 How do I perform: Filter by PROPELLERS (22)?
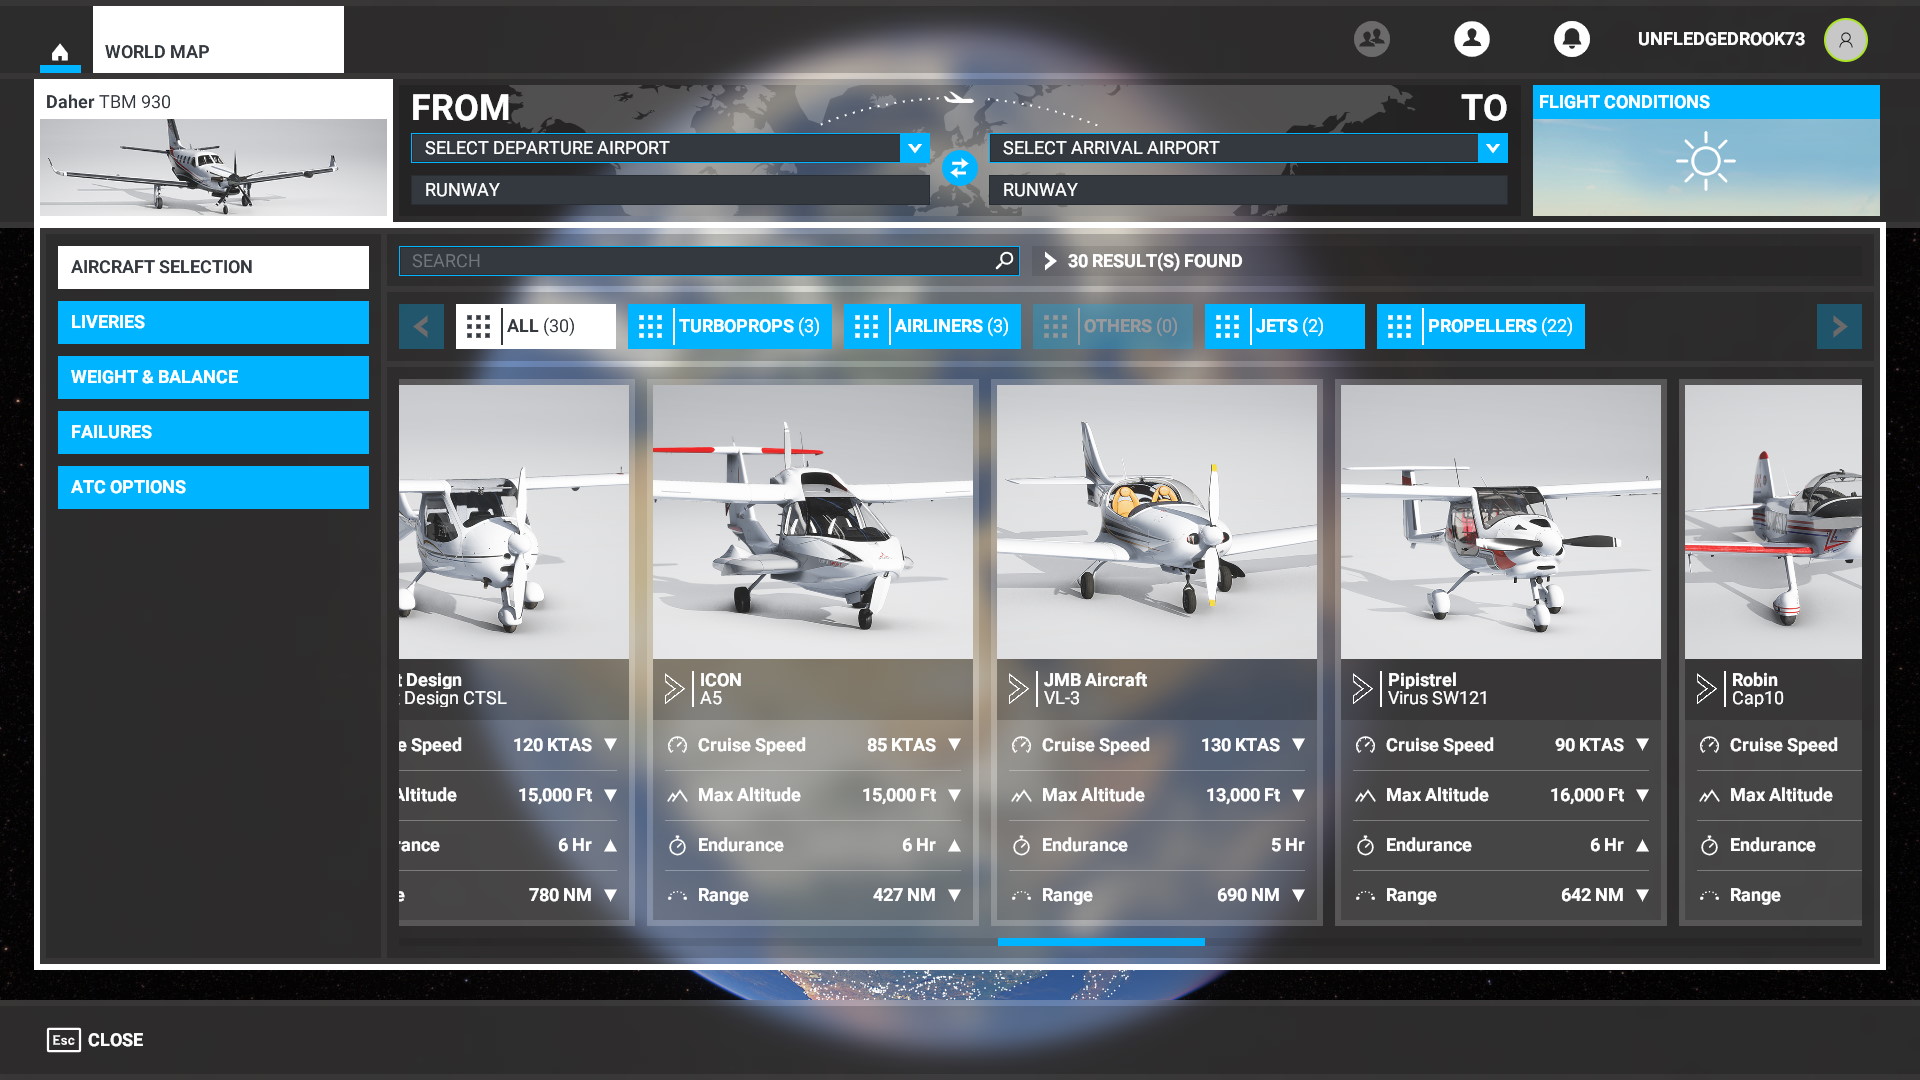tap(1480, 326)
